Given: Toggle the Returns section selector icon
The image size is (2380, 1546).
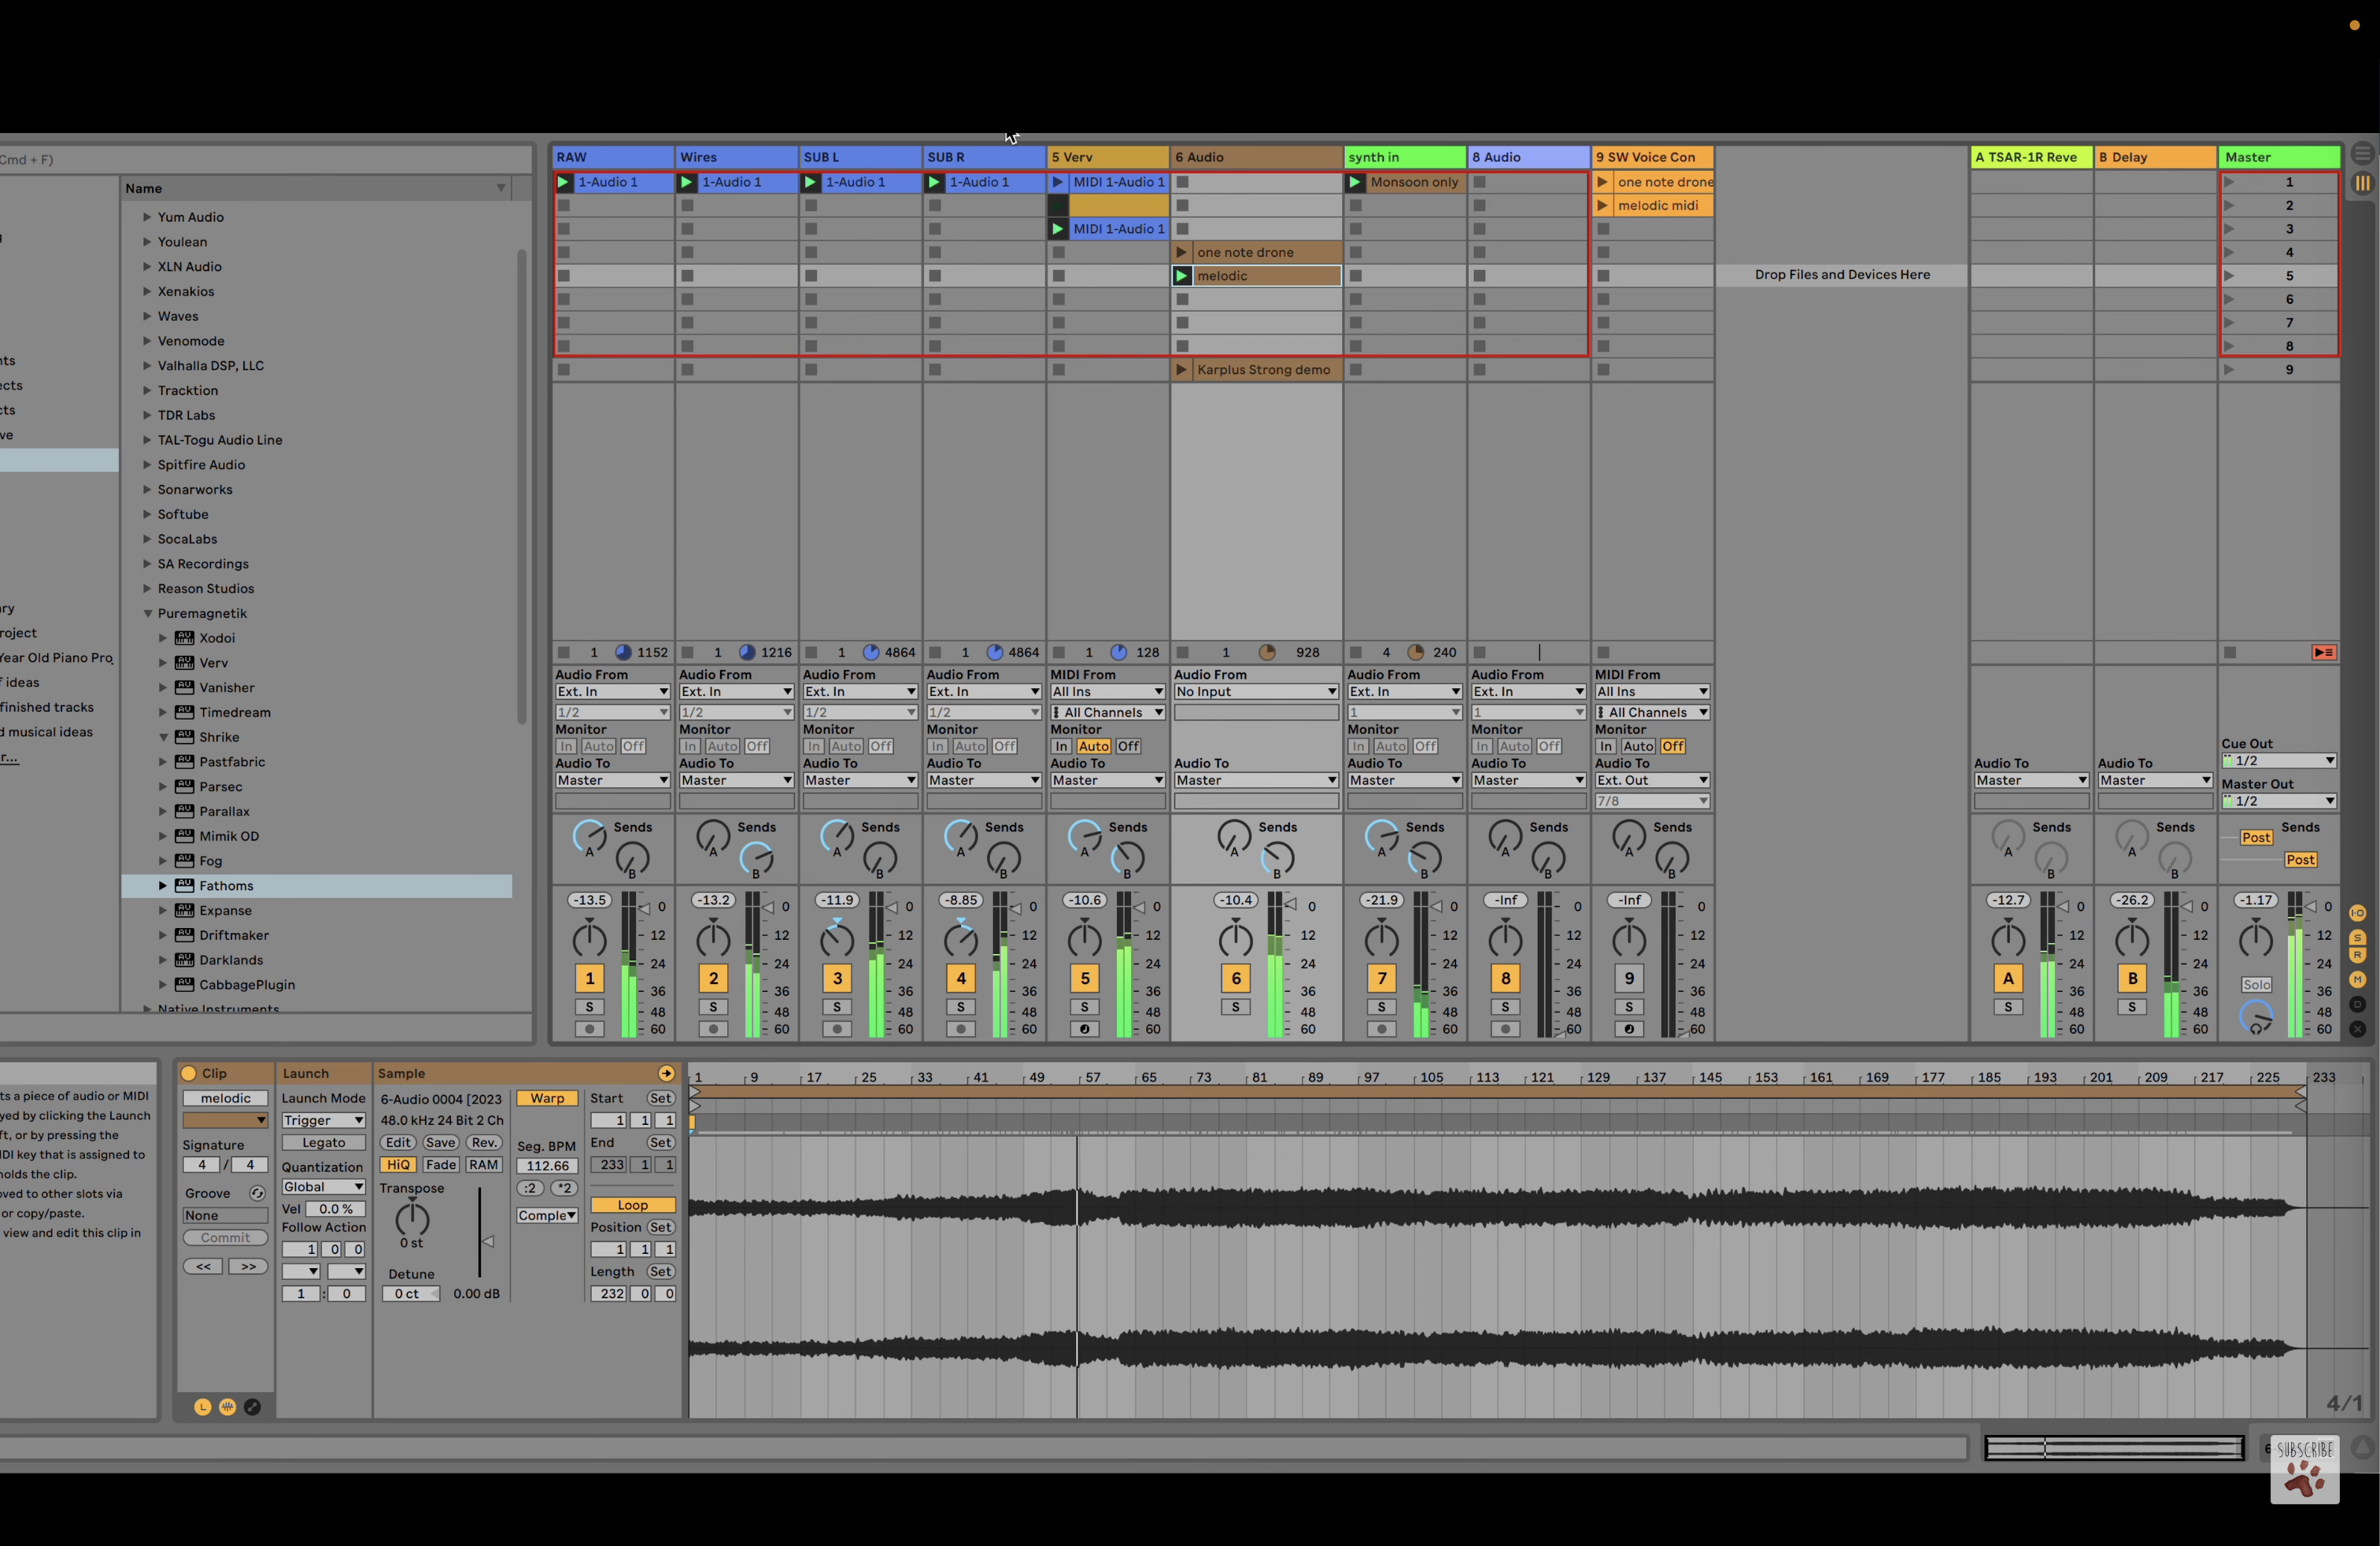Looking at the screenshot, I should tap(2357, 955).
